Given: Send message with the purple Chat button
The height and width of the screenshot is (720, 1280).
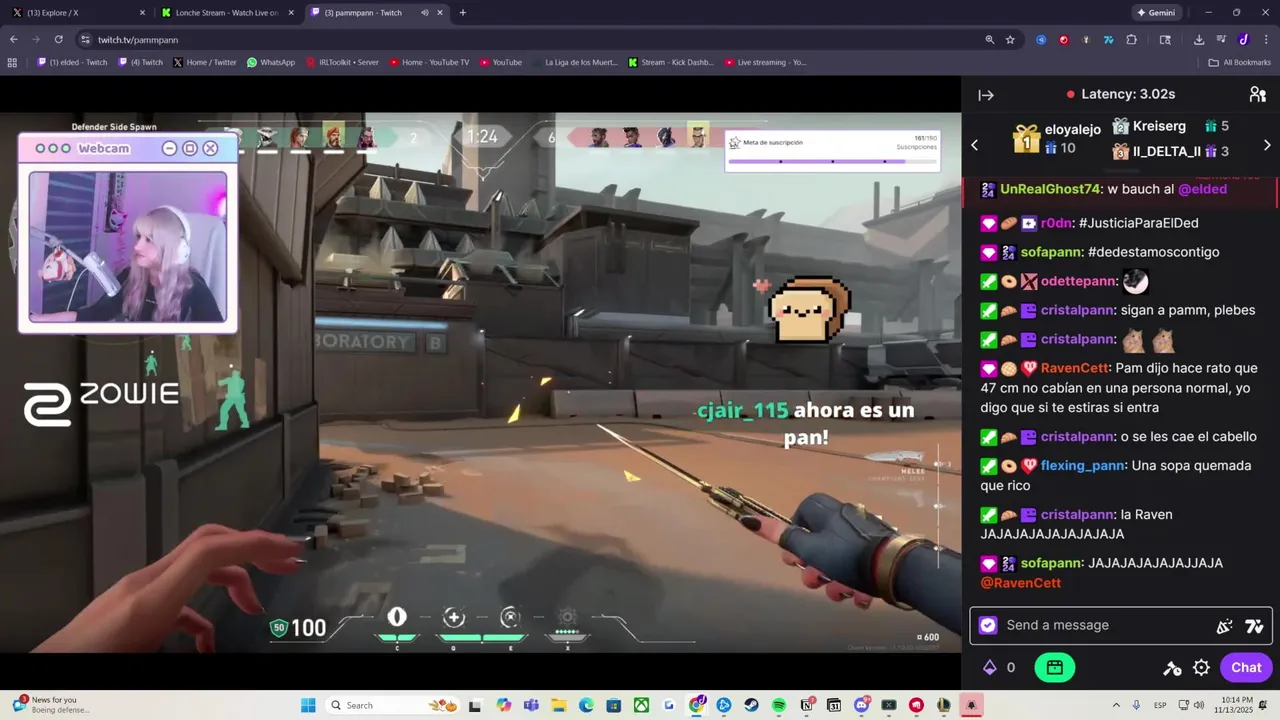Looking at the screenshot, I should (1246, 667).
